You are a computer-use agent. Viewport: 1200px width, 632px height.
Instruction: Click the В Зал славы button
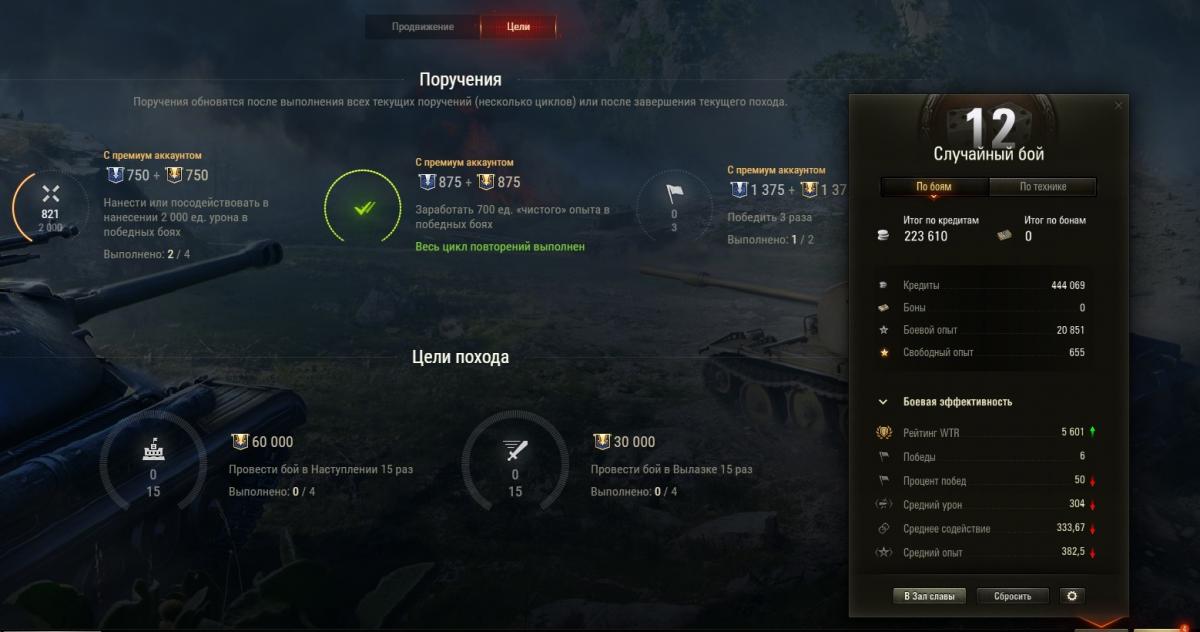click(x=929, y=596)
